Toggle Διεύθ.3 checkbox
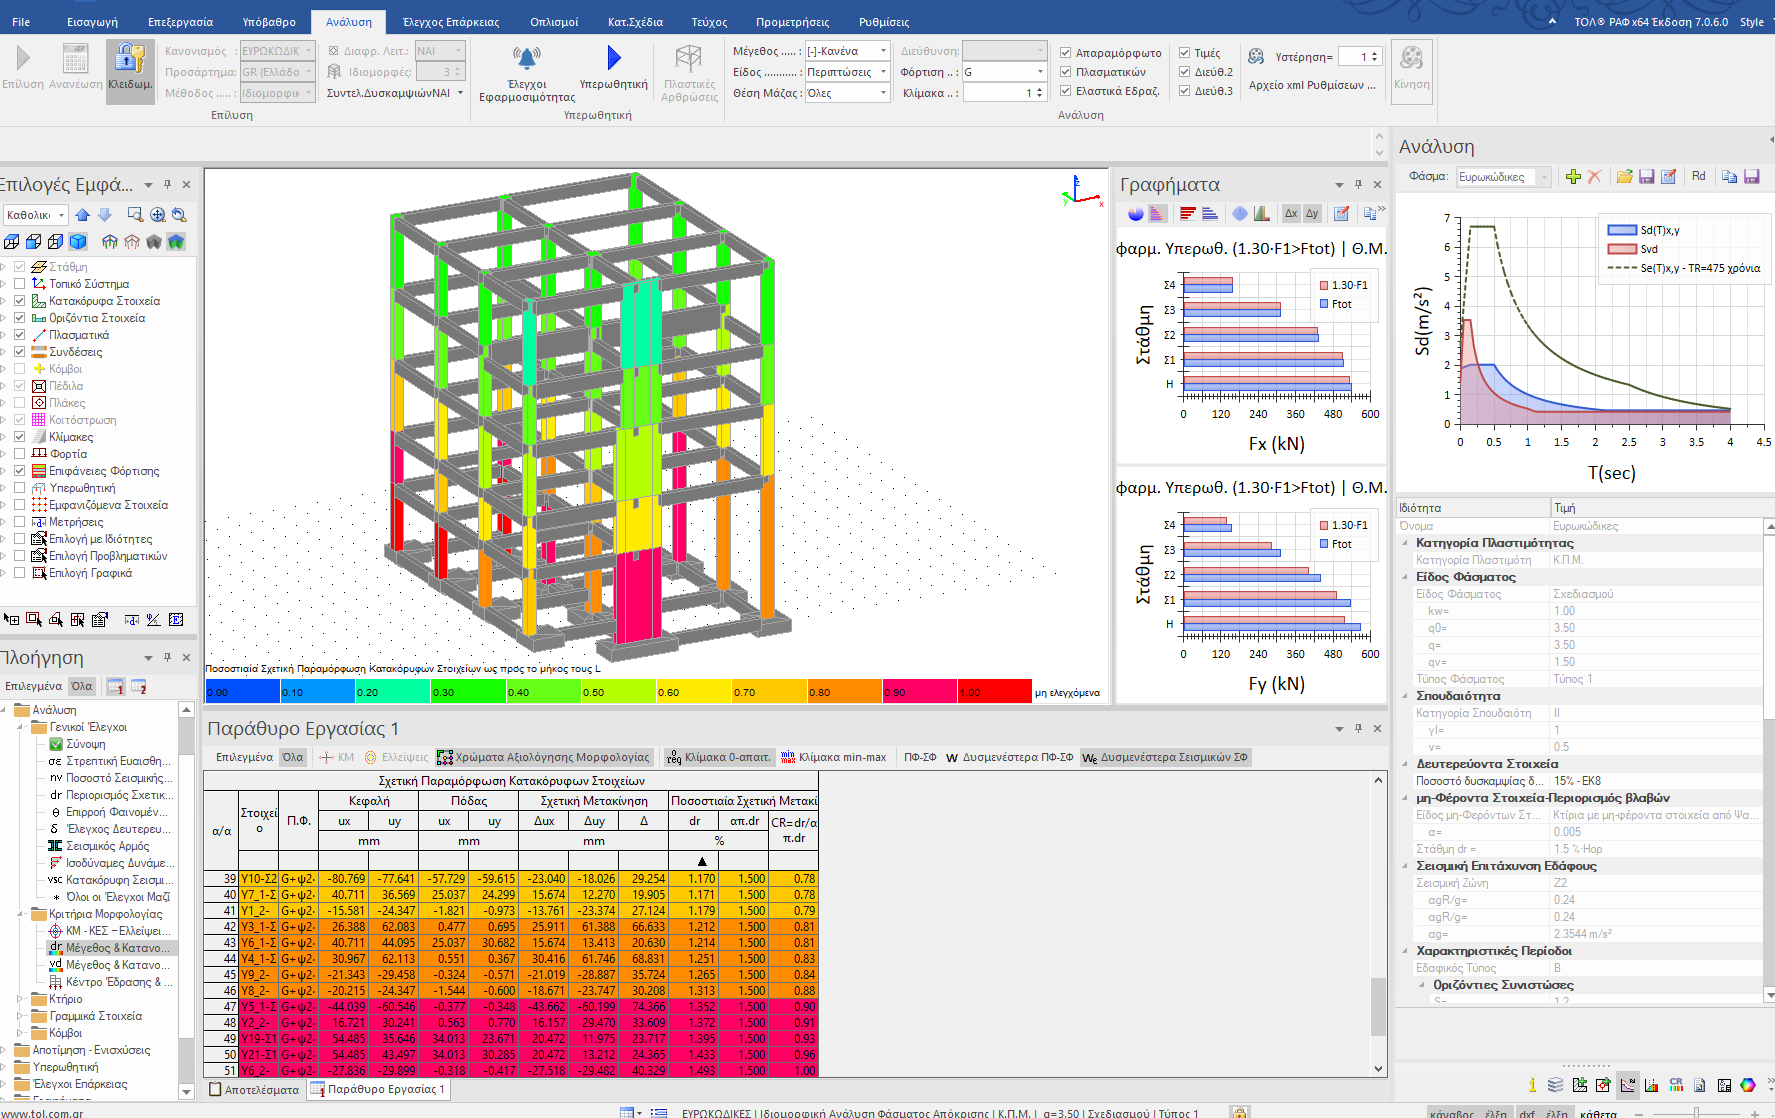Screen dimensions: 1775x1118 pyautogui.click(x=1185, y=91)
